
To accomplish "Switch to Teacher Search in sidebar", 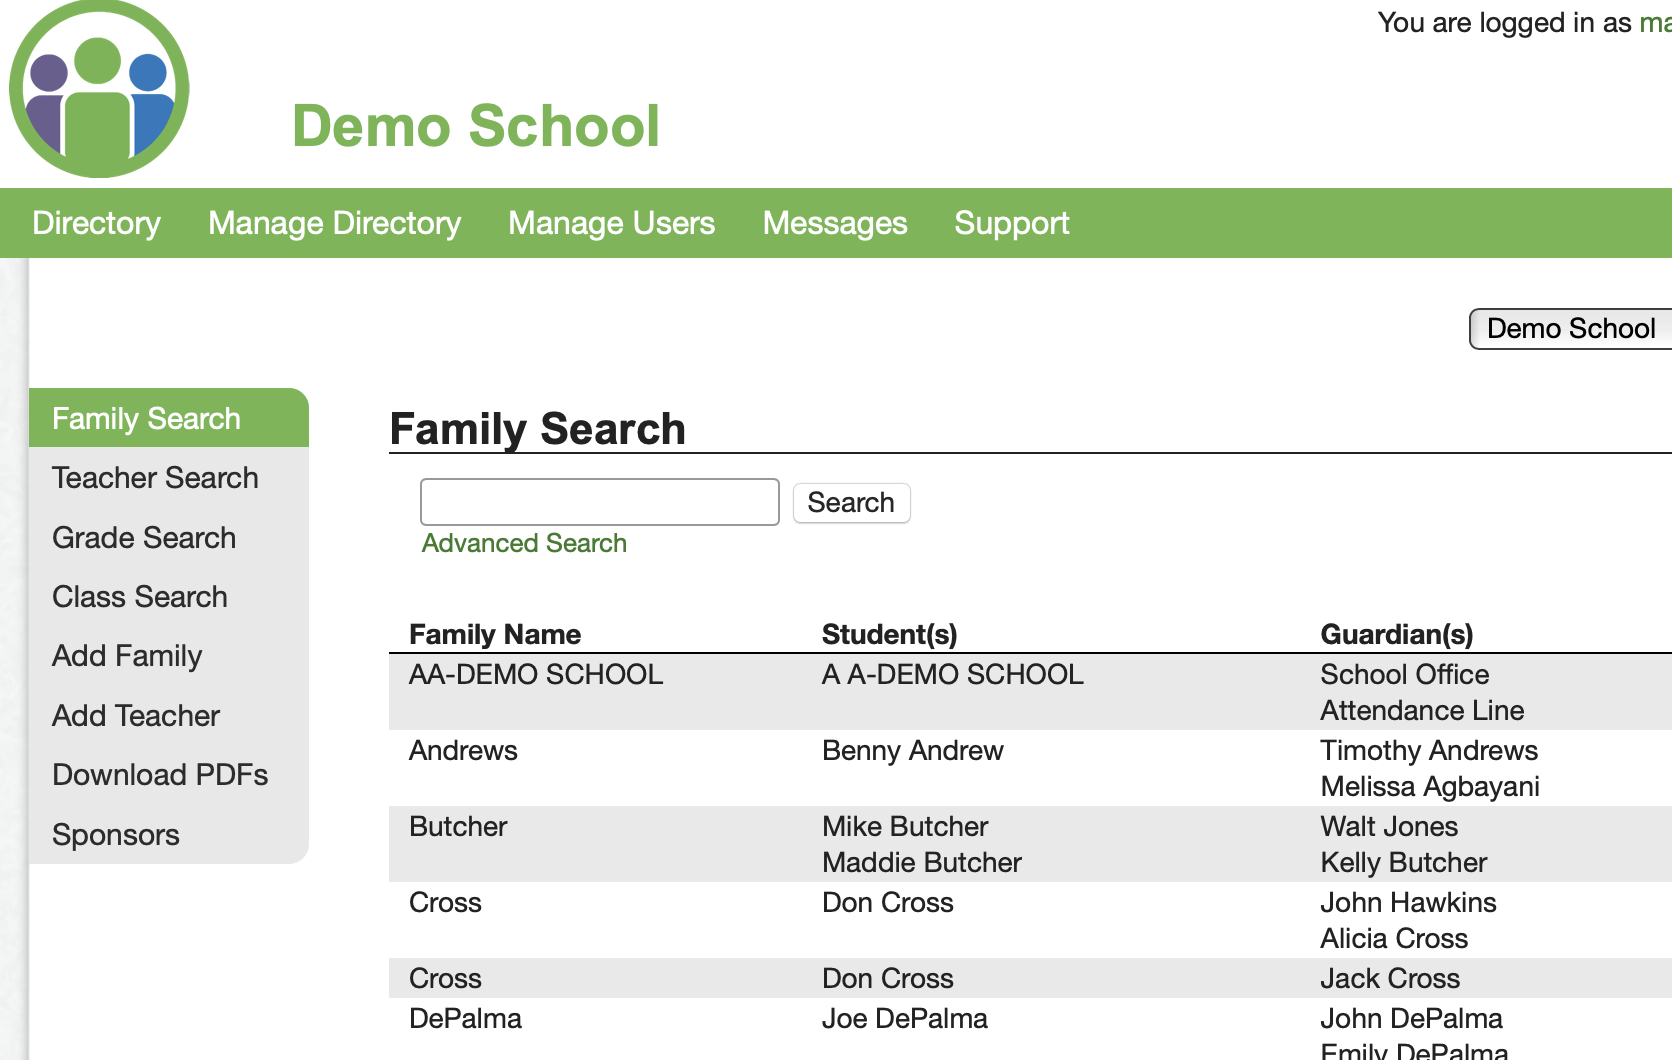I will (155, 478).
